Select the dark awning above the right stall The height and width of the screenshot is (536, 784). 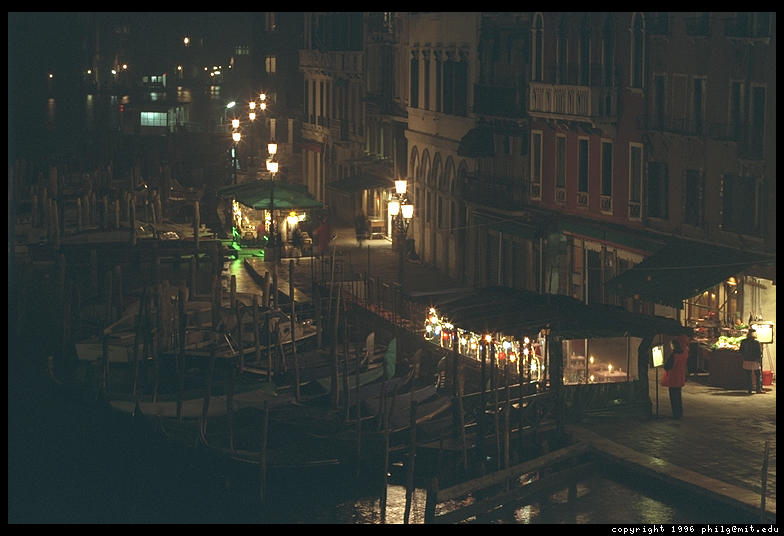(690, 270)
